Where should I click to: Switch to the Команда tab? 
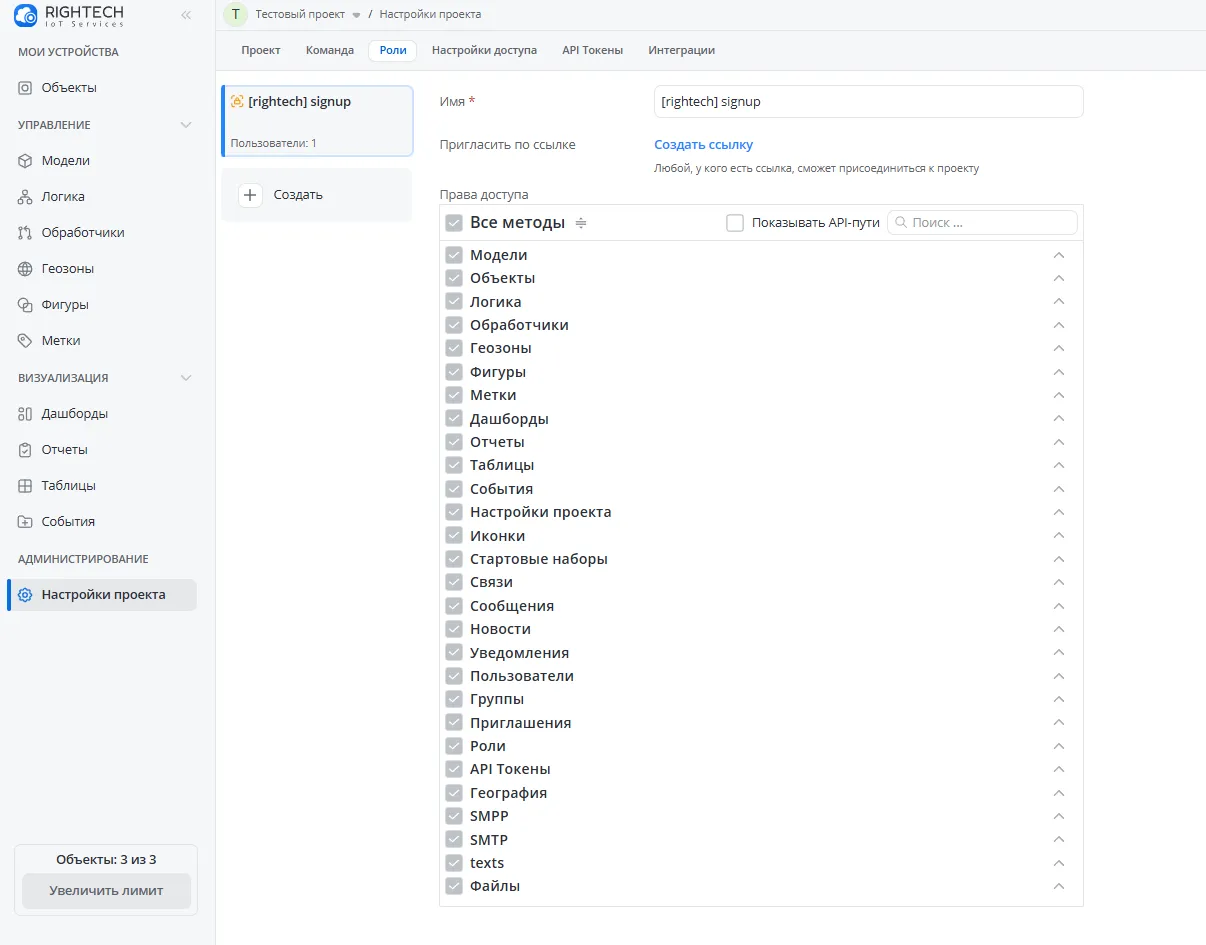tap(330, 50)
